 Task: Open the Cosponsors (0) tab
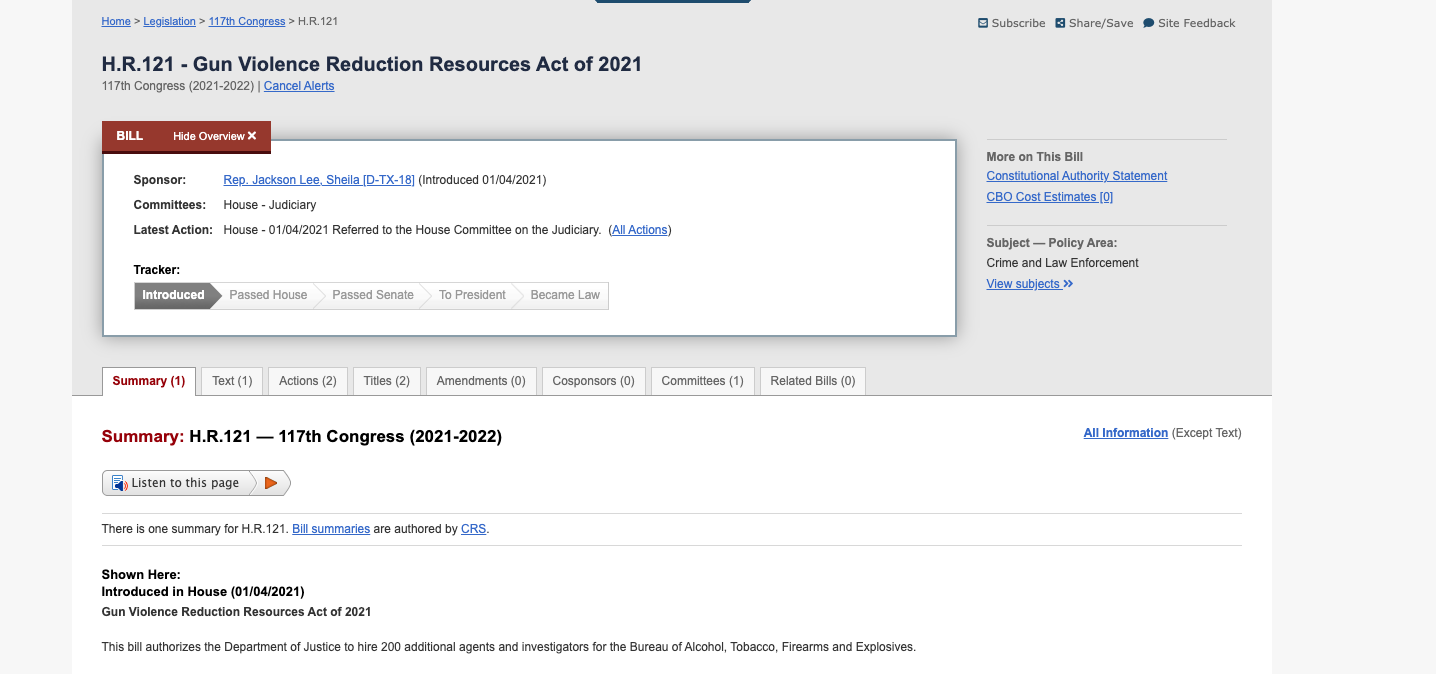click(x=593, y=381)
